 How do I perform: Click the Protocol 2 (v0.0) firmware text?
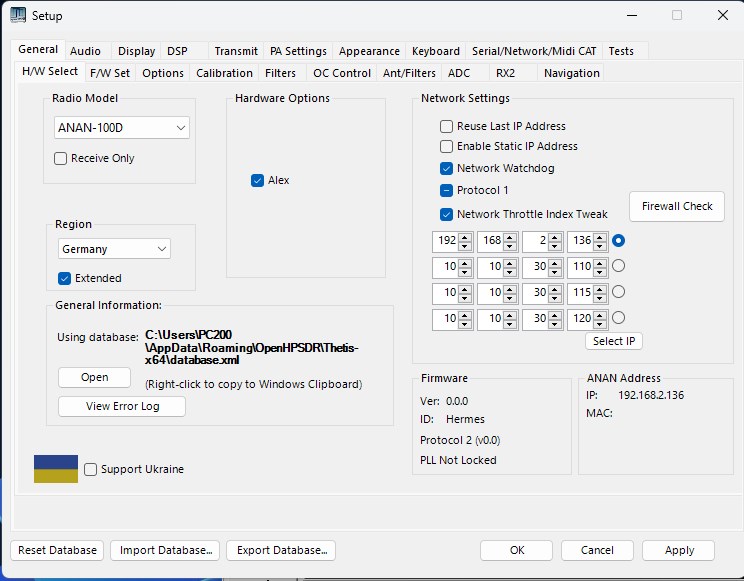460,440
